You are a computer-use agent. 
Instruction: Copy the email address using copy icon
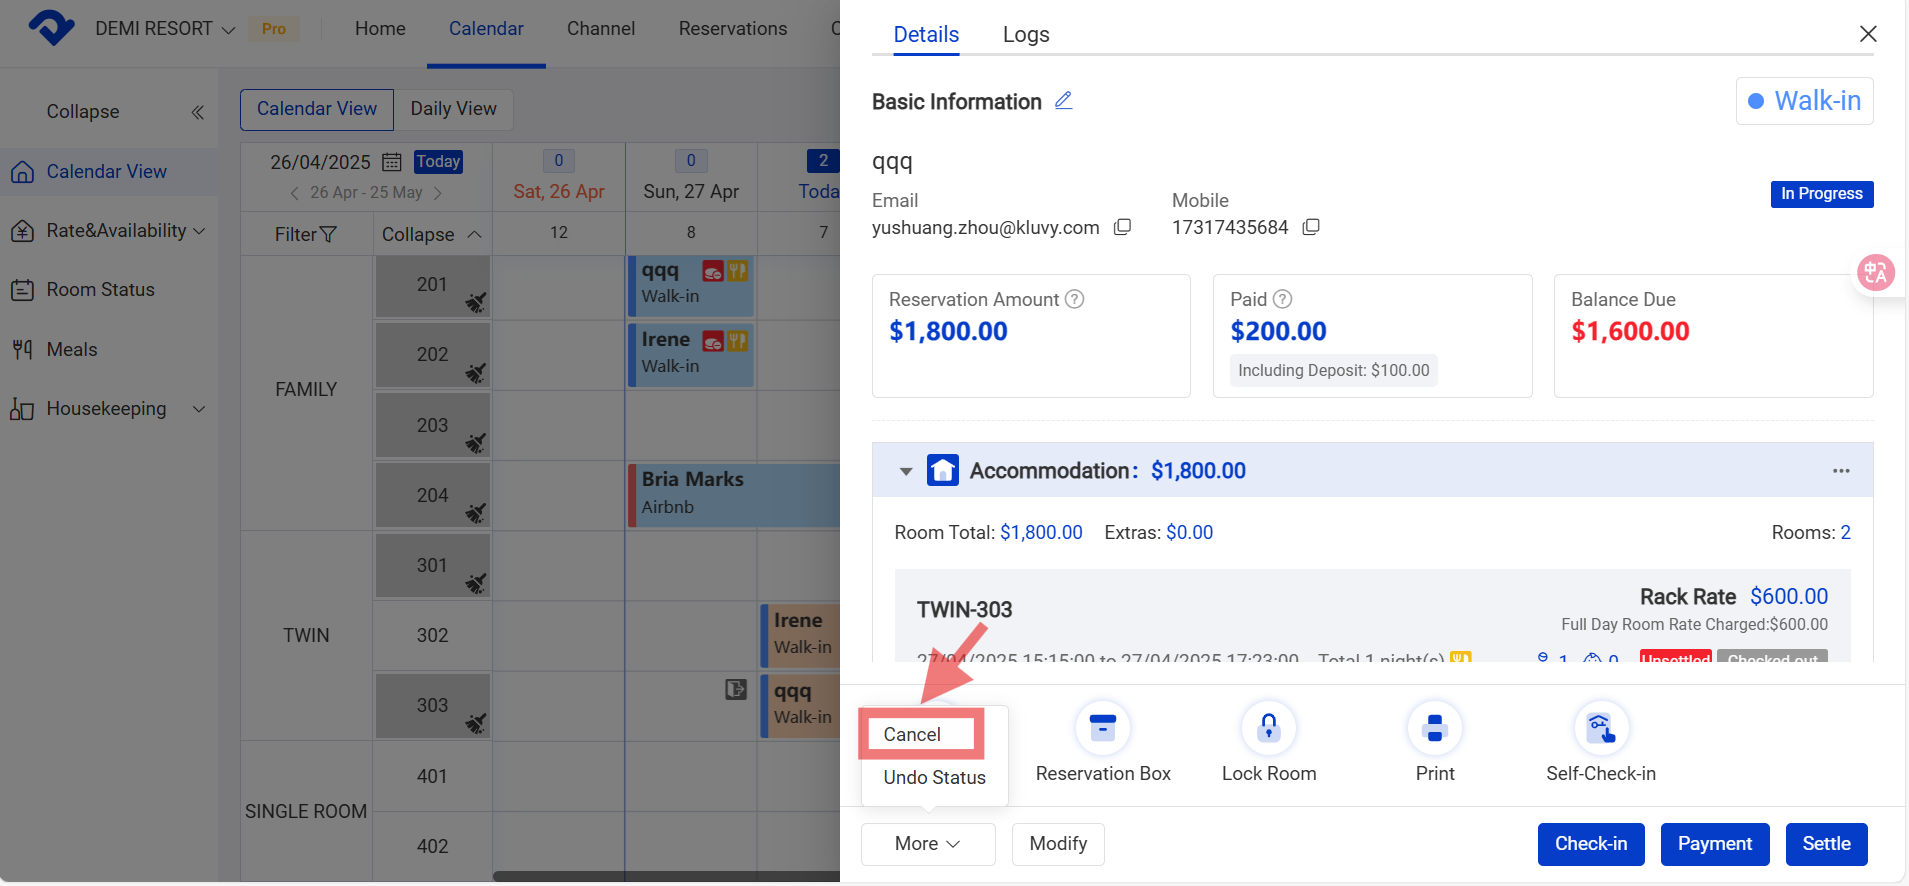(1122, 227)
